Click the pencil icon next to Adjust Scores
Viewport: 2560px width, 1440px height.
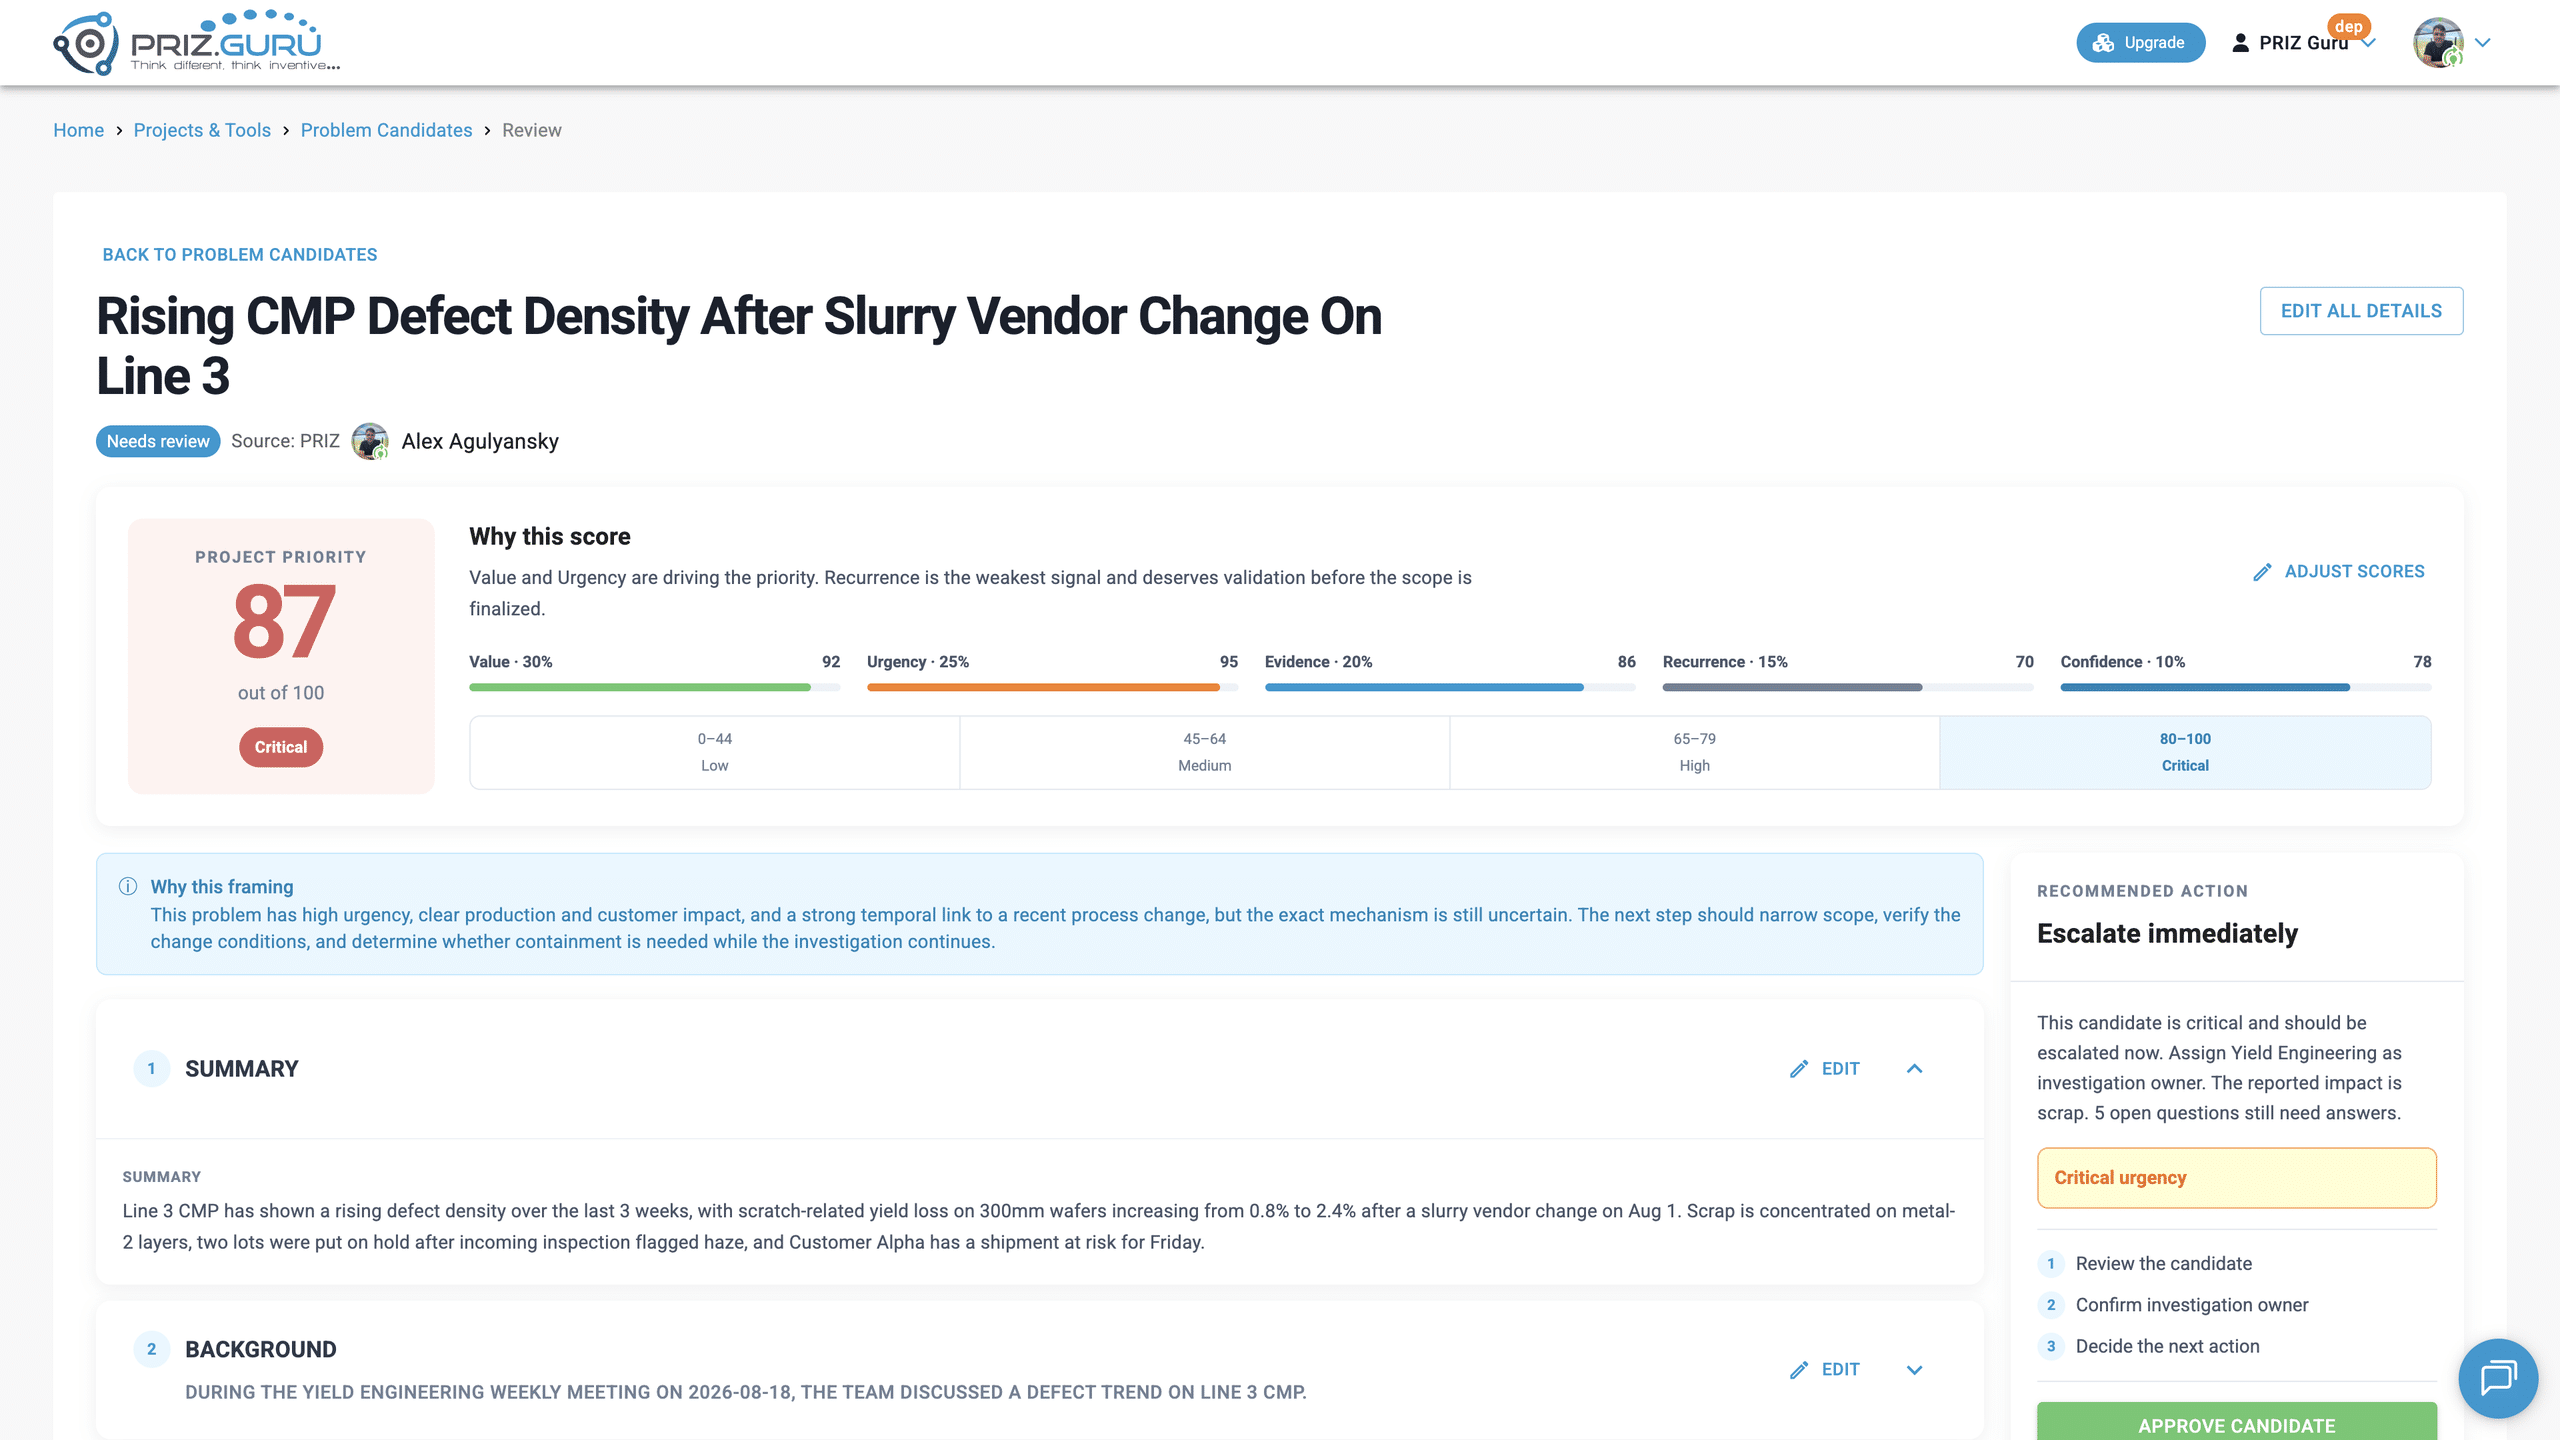2262,572
